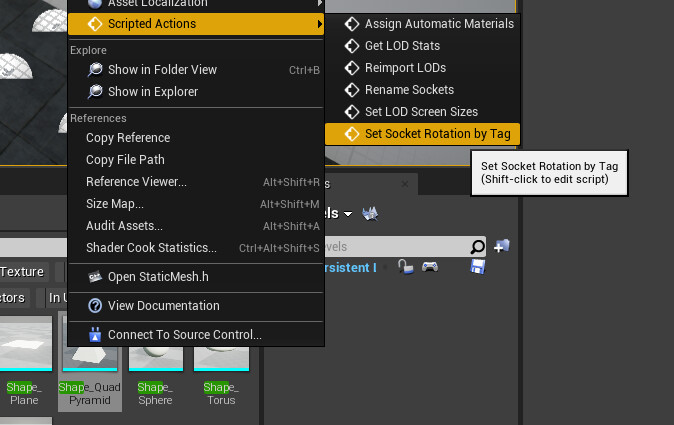The width and height of the screenshot is (674, 425).
Task: Expand the Scripted Actions submenu
Action: [x=196, y=24]
